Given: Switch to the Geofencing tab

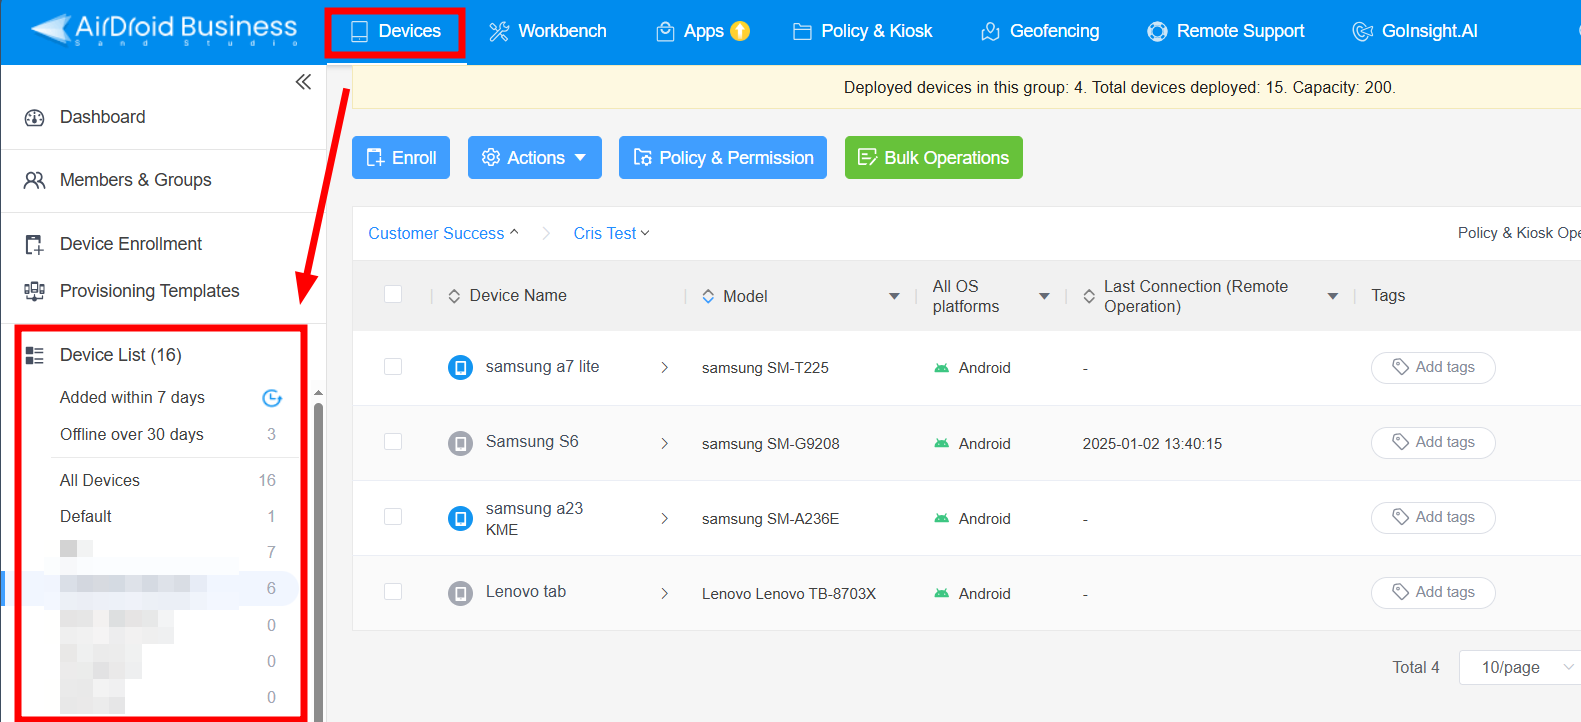Looking at the screenshot, I should (x=1040, y=32).
